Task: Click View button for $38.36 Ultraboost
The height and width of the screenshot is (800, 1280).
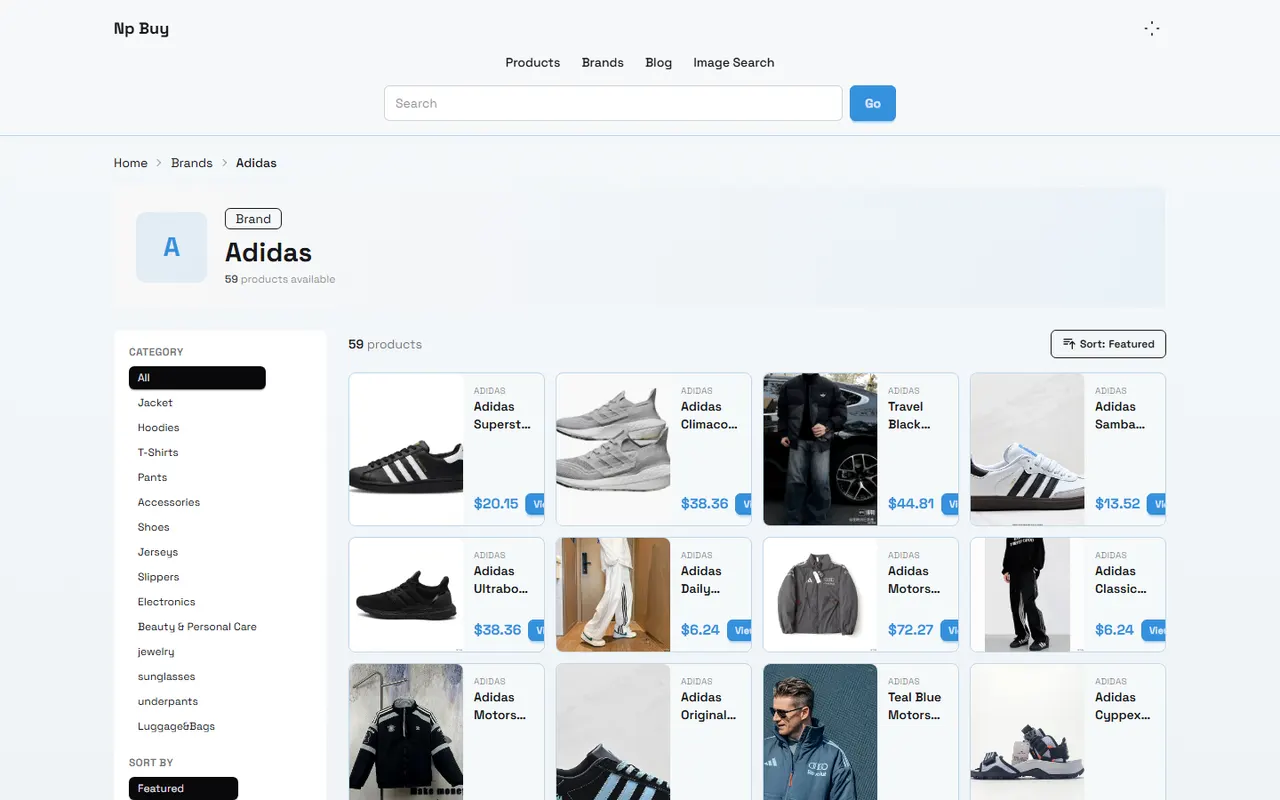Action: click(536, 630)
